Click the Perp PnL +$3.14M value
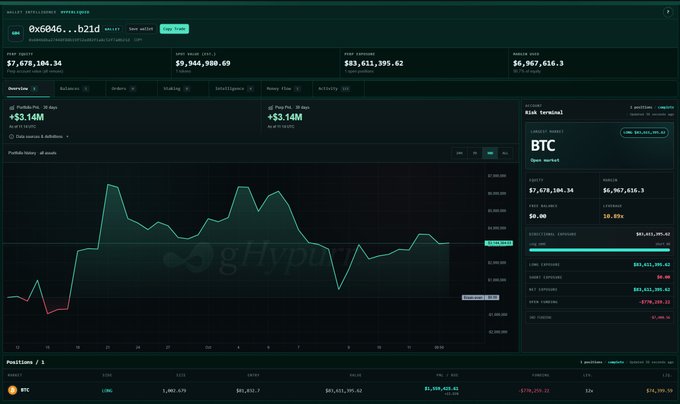 coord(285,117)
